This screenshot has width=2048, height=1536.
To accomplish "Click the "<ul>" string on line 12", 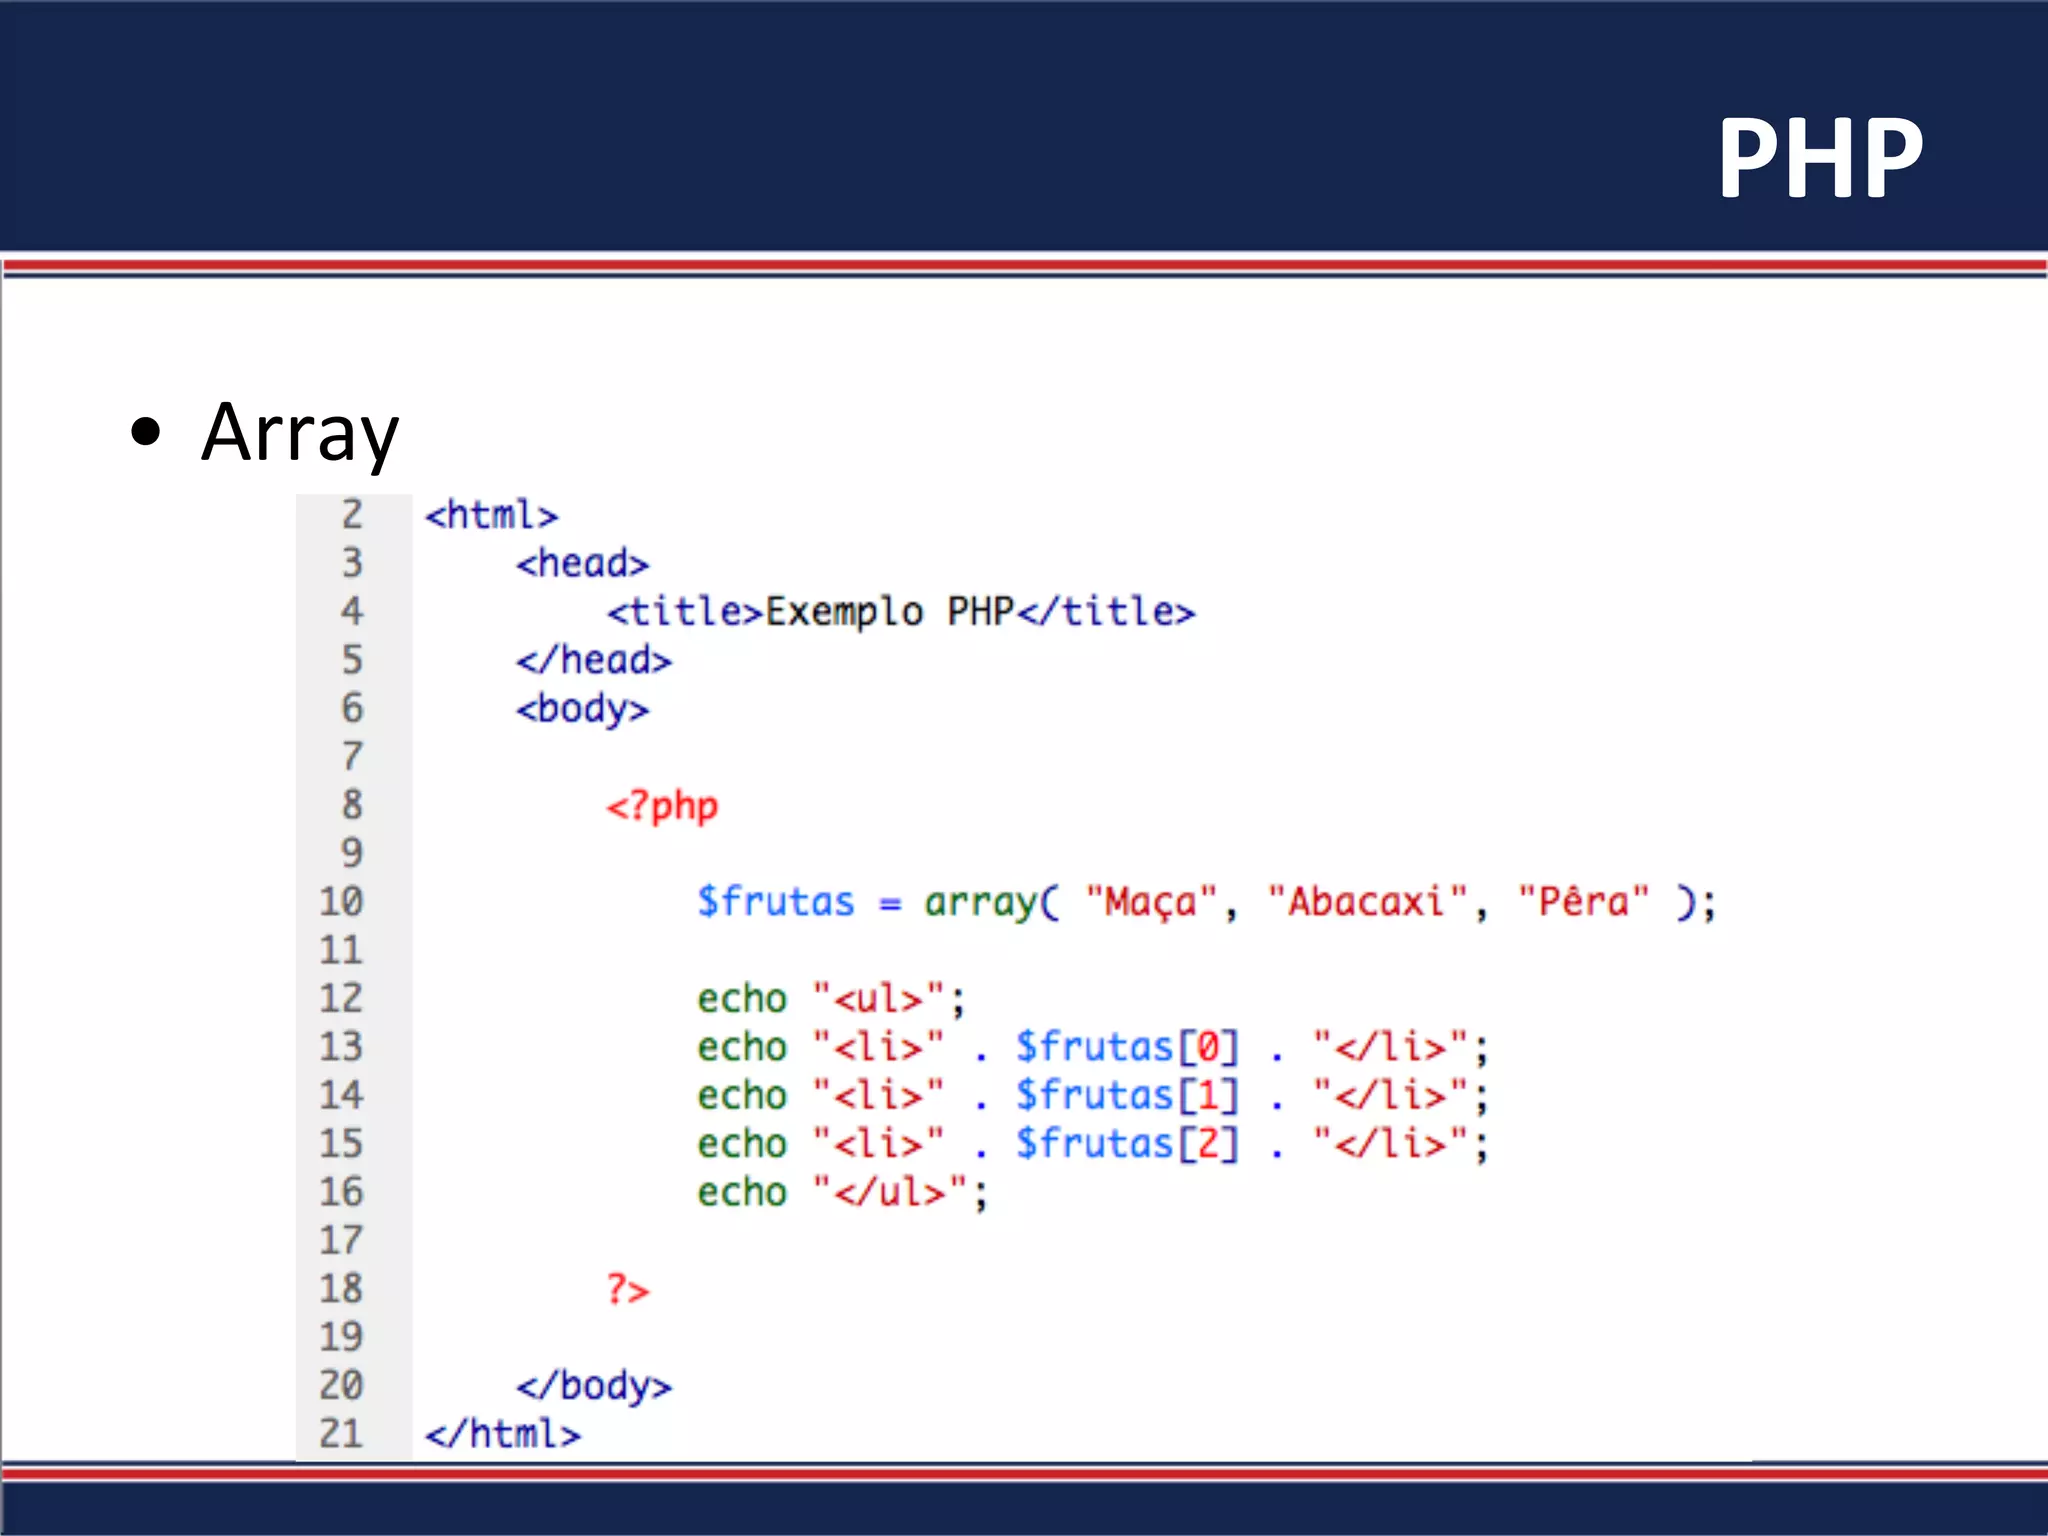I will (879, 999).
